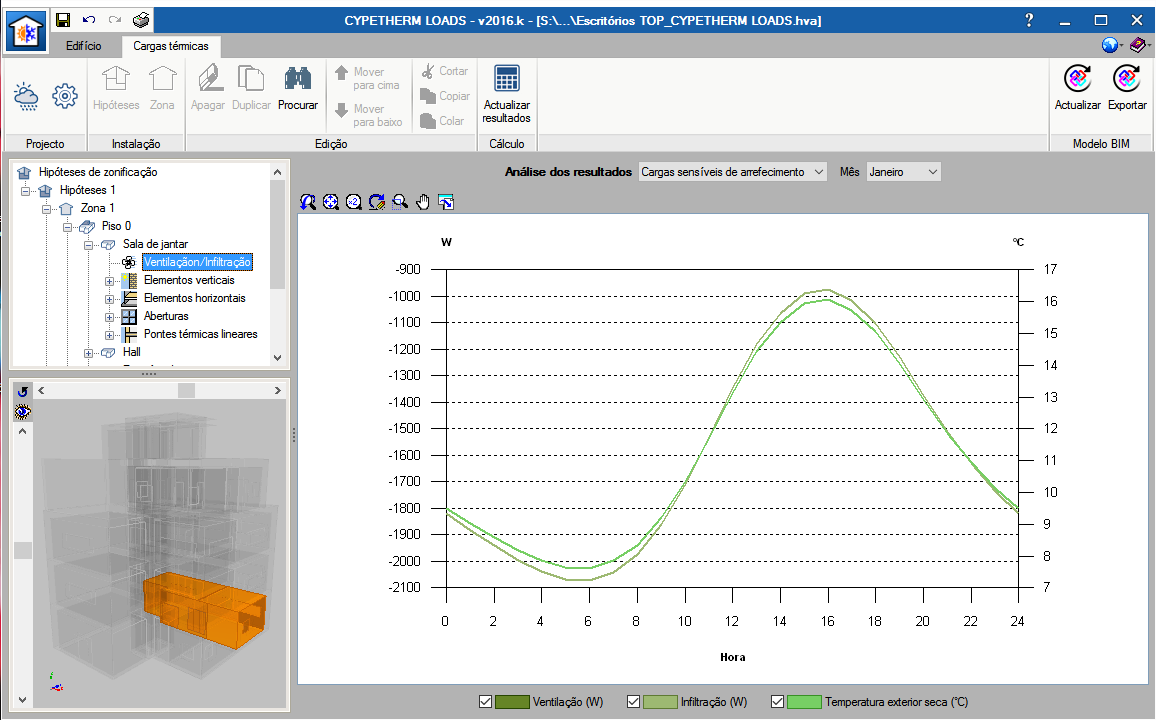Click the purple book icon
This screenshot has height=720, width=1156.
(x=1138, y=46)
